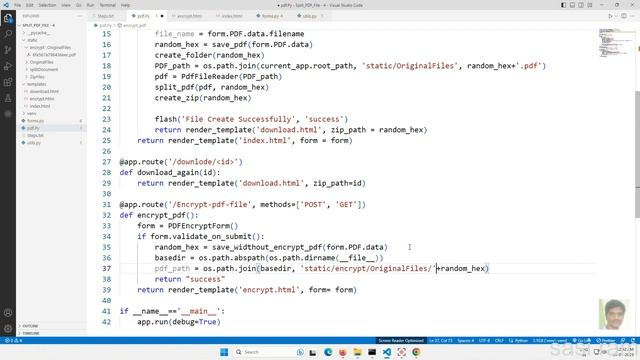Click the Go Live status bar item
Screen dimensions: 640x360
[x=582, y=340]
